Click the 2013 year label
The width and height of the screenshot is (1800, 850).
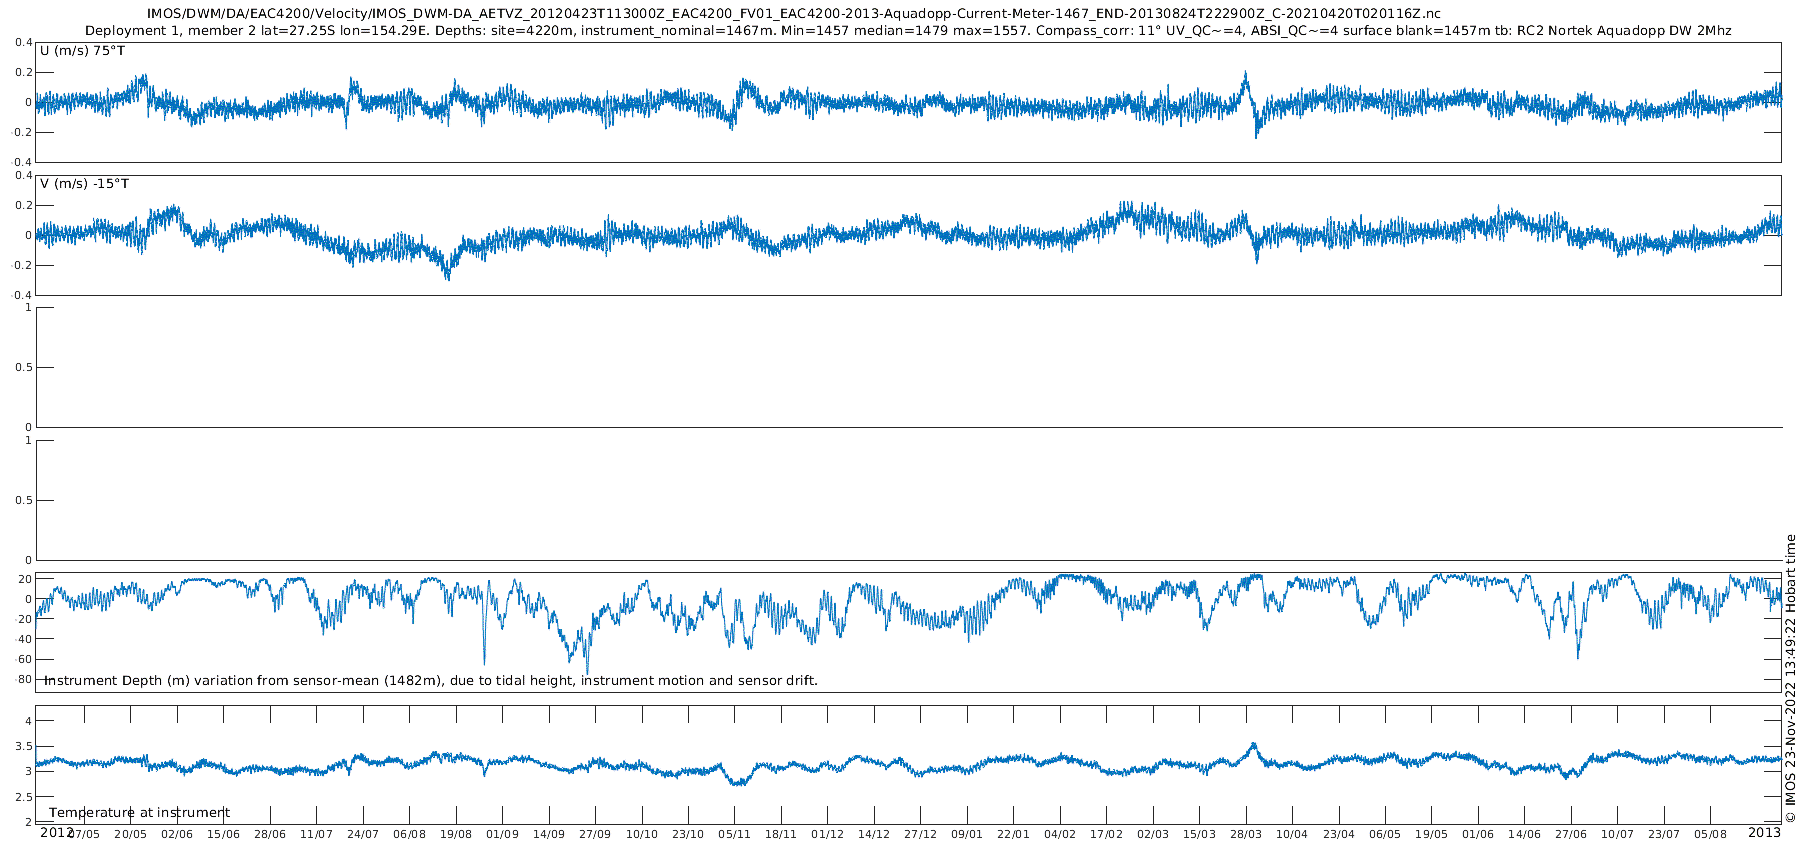1764,832
